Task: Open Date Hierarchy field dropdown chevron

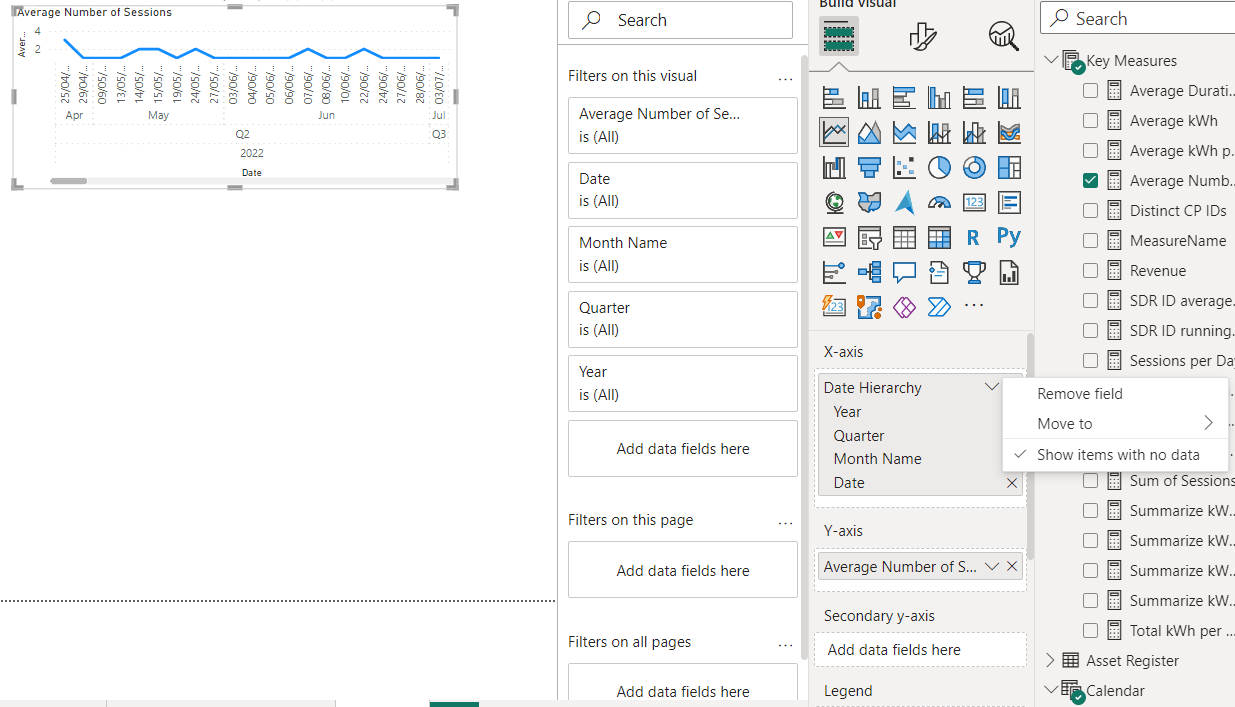Action: point(991,387)
